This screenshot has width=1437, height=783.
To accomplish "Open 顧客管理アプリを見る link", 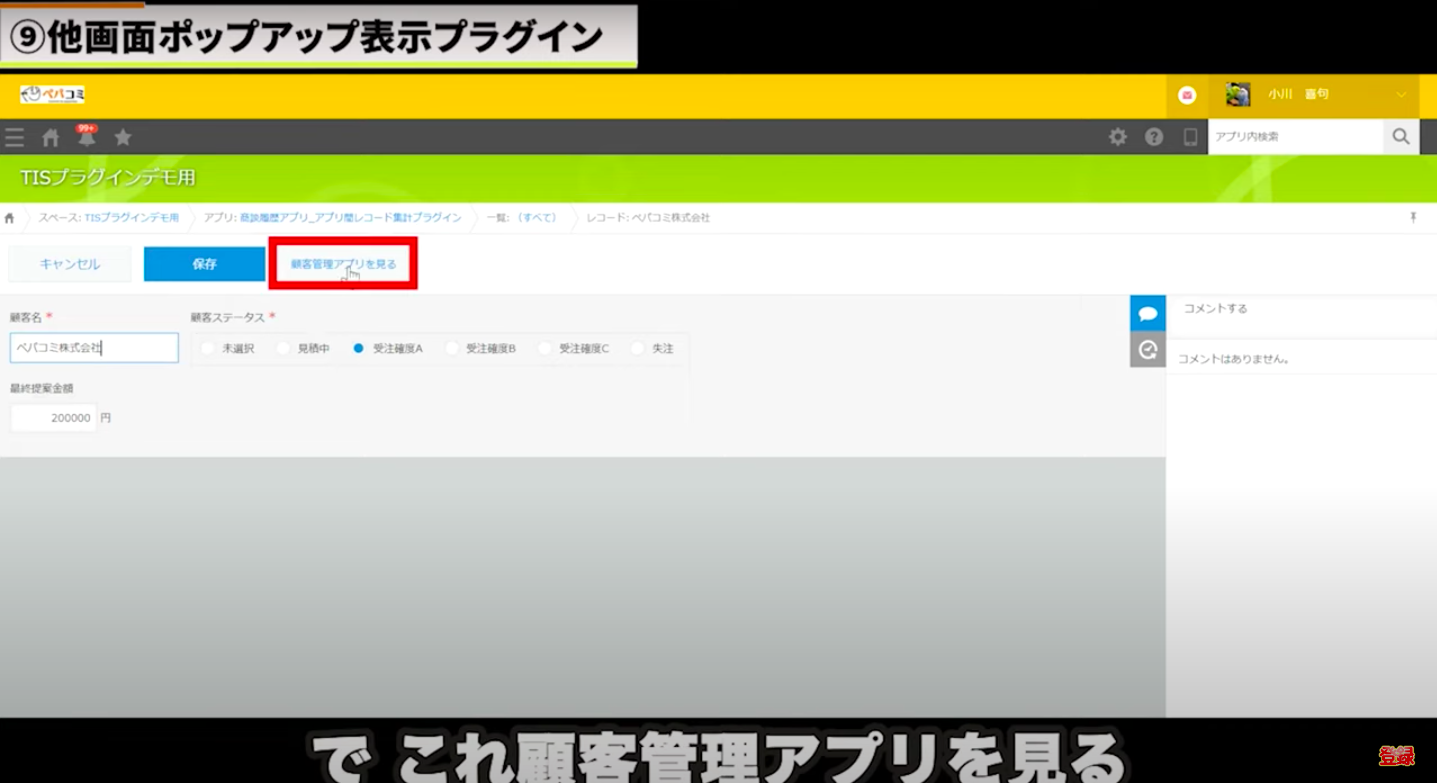I will coord(343,264).
